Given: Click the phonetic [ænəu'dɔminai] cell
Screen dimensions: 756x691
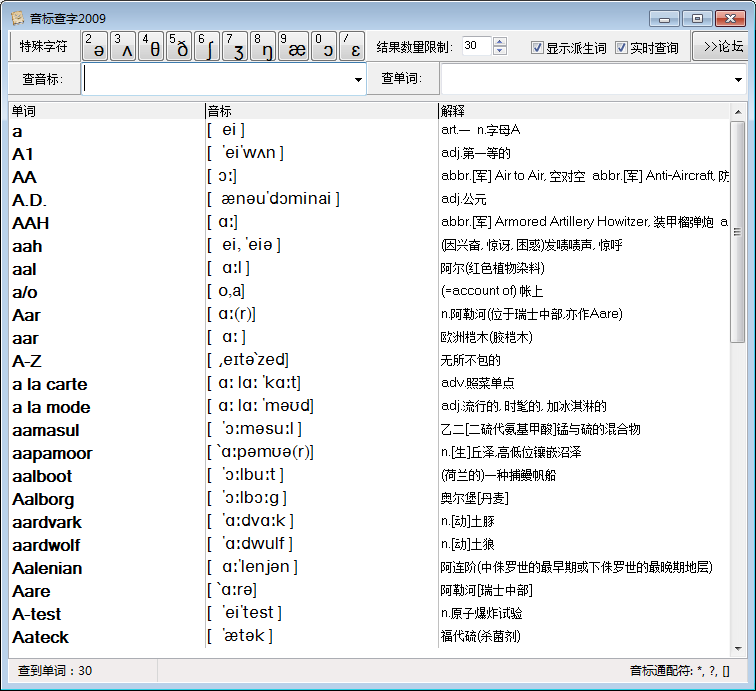Looking at the screenshot, I should coord(273,199).
